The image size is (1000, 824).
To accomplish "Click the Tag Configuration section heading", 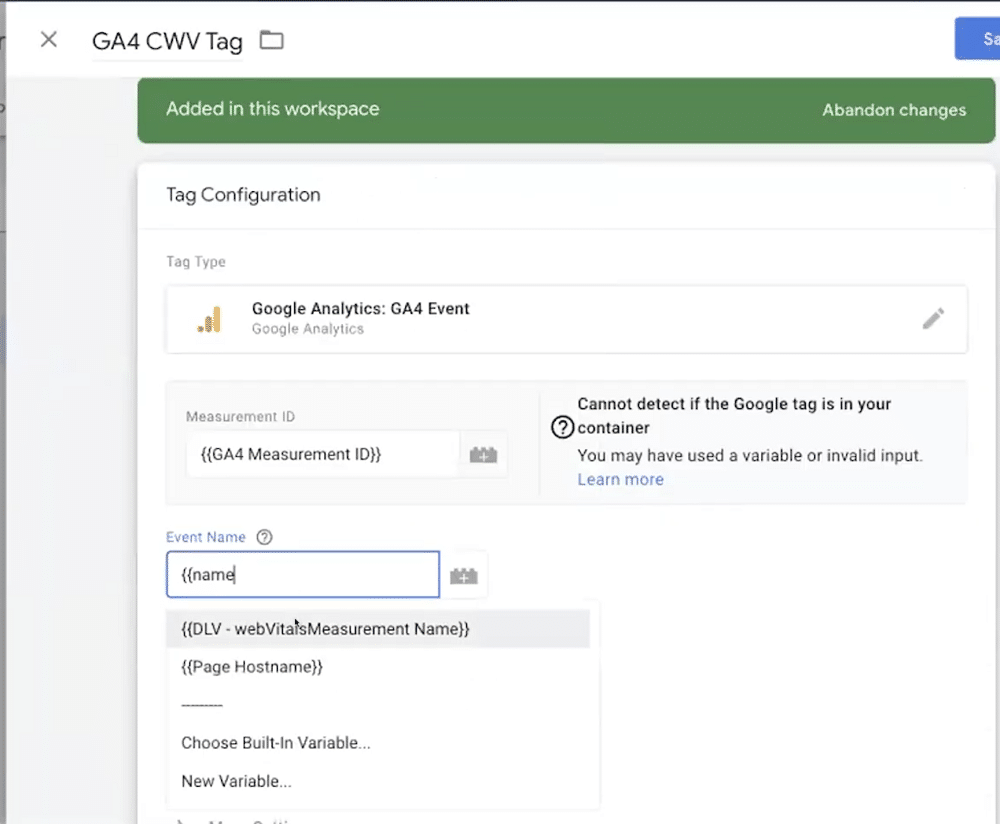I will tap(243, 195).
